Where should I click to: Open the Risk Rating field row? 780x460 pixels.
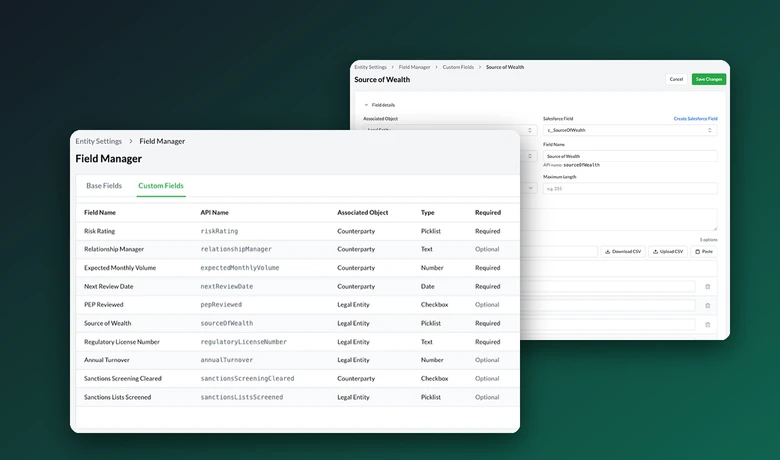(x=297, y=231)
